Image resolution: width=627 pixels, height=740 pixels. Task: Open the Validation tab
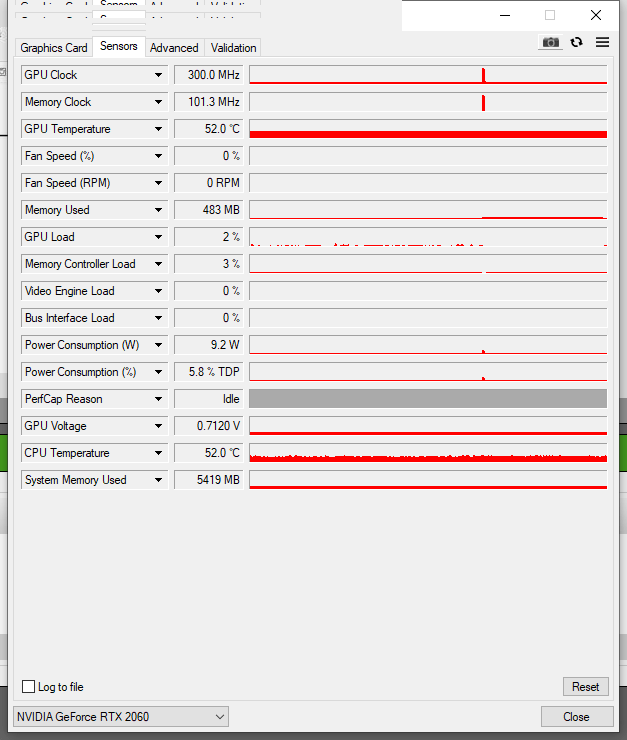tap(234, 48)
